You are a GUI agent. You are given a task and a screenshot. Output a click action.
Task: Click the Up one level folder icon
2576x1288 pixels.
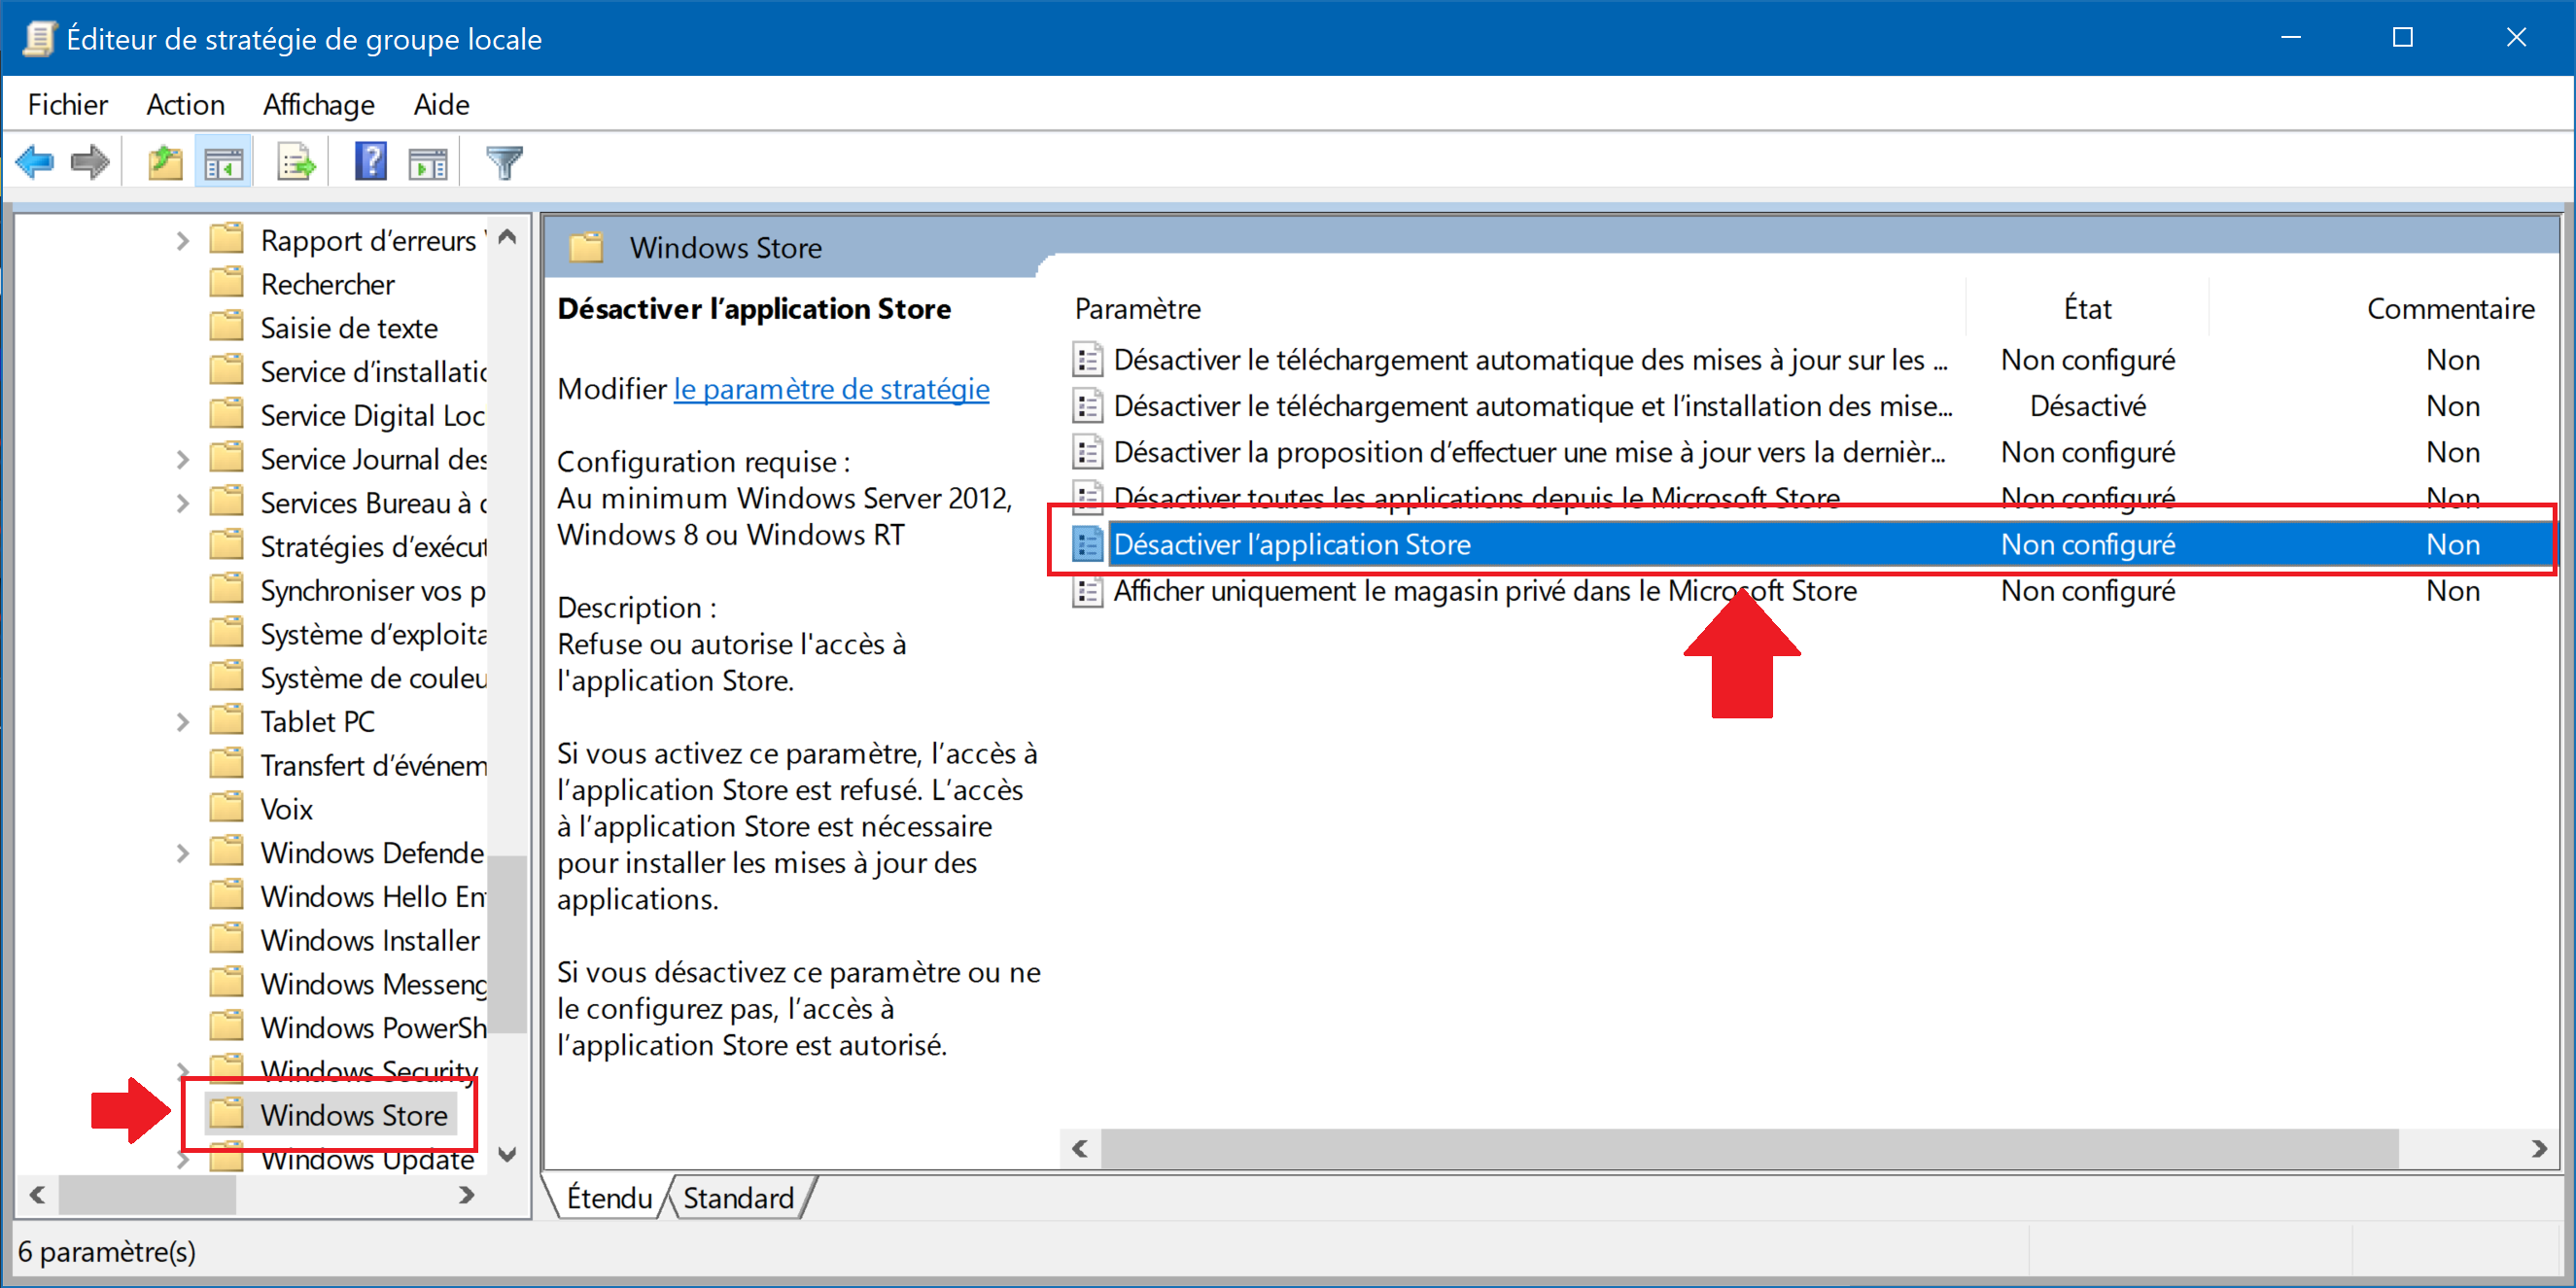[165, 162]
